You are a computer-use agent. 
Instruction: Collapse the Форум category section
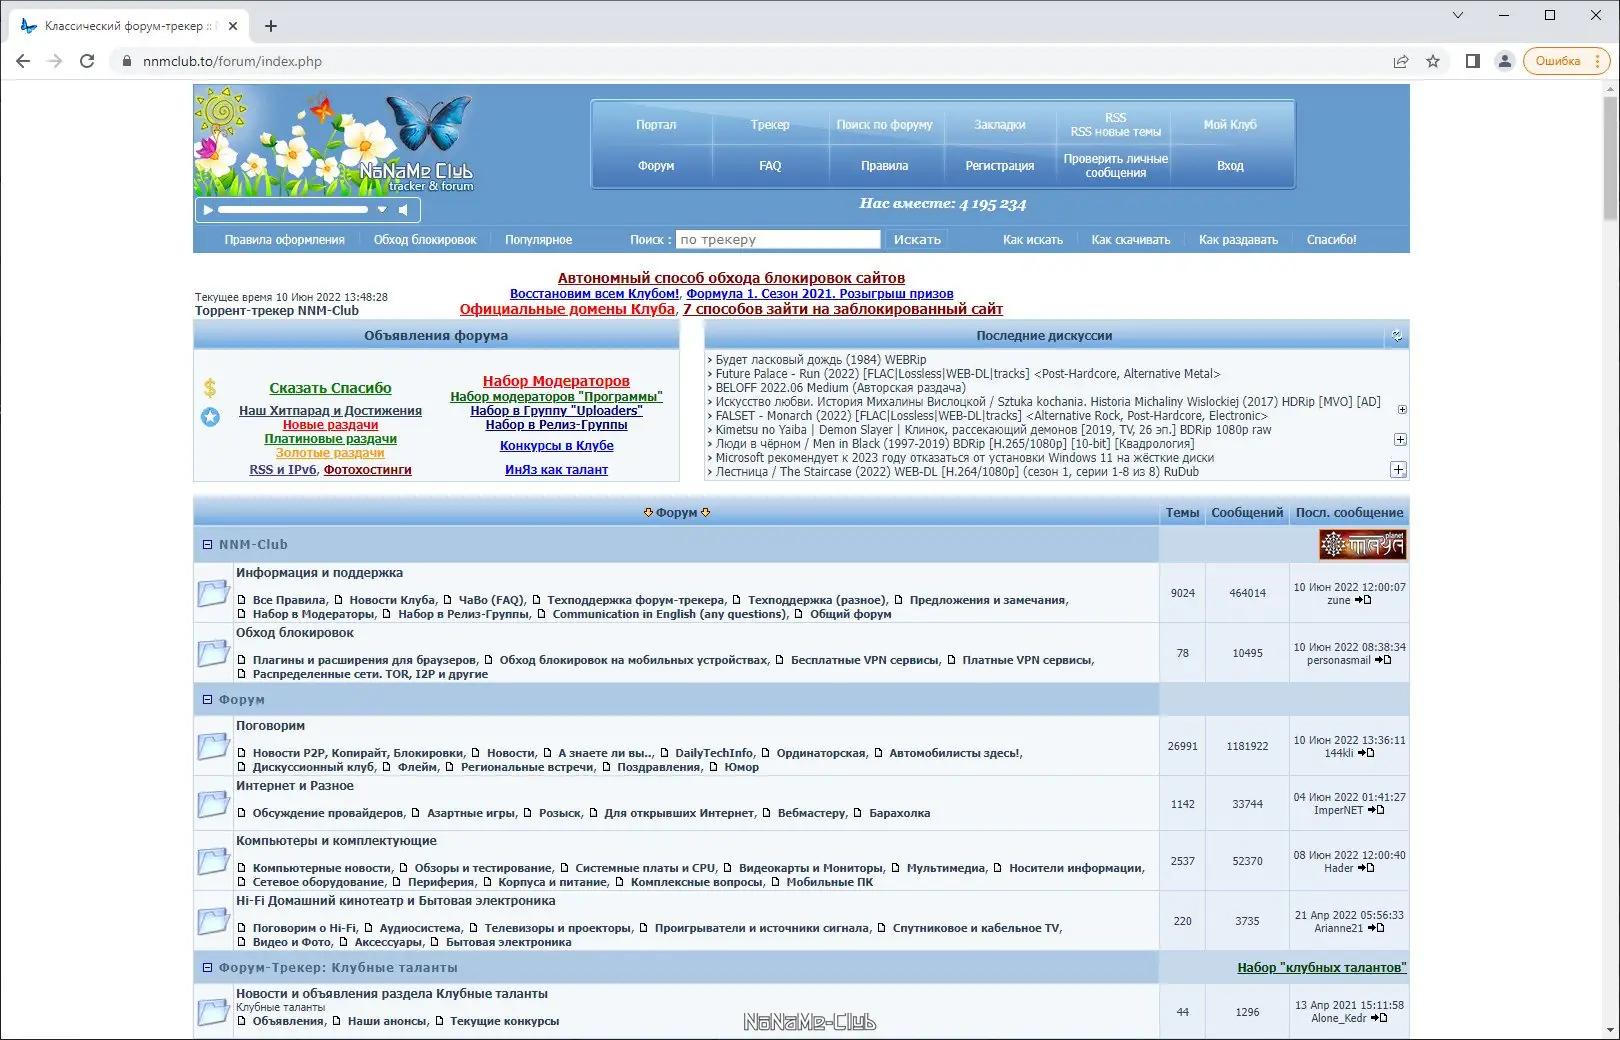click(x=208, y=700)
